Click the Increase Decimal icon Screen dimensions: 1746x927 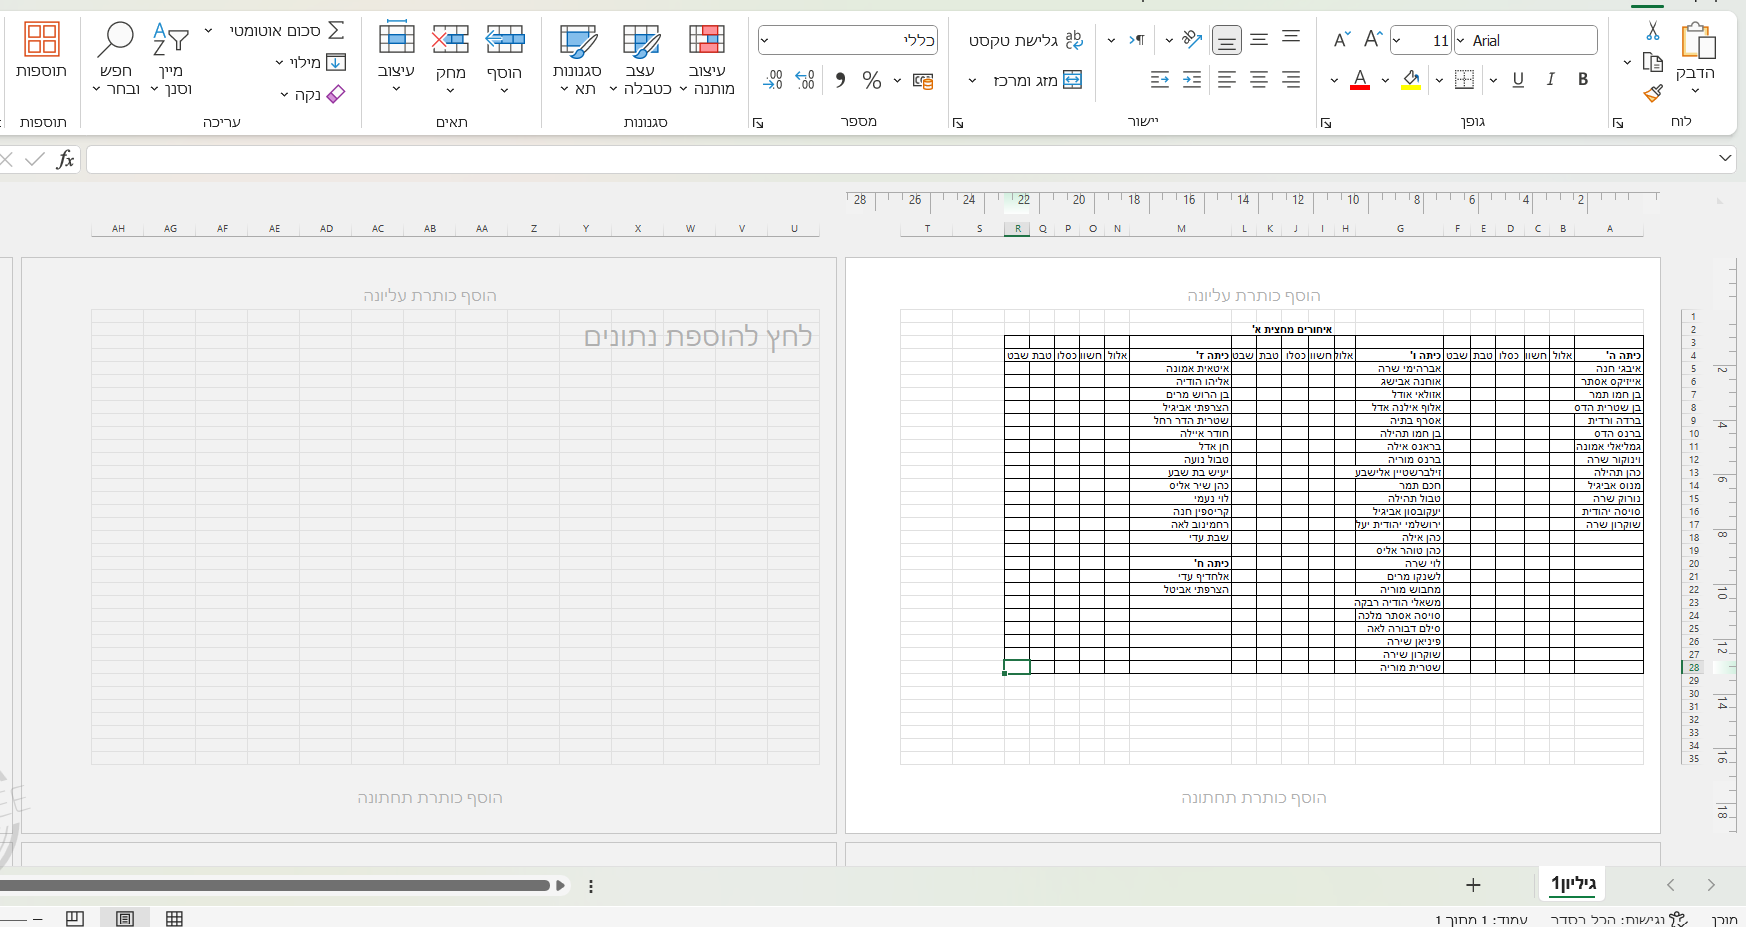[x=806, y=80]
